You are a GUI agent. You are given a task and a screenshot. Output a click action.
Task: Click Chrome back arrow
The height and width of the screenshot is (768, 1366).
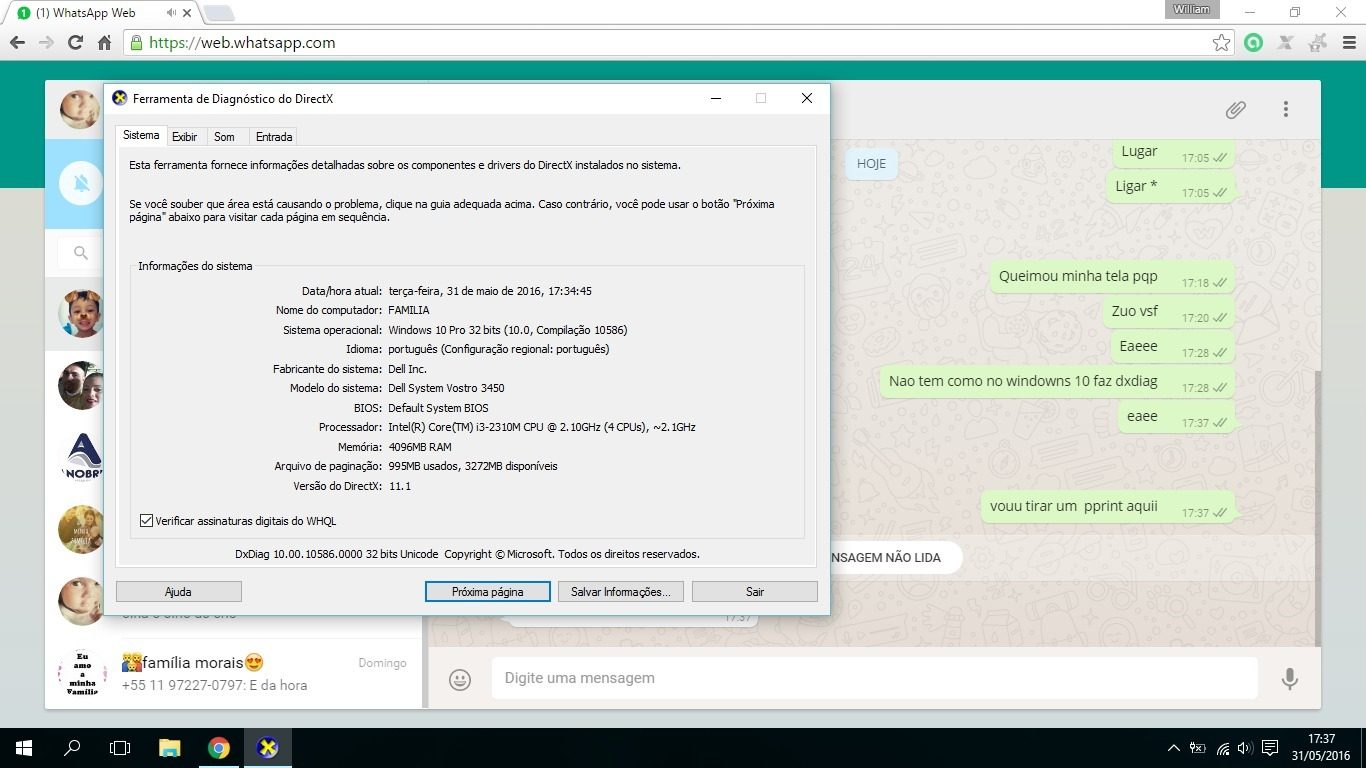coord(17,43)
